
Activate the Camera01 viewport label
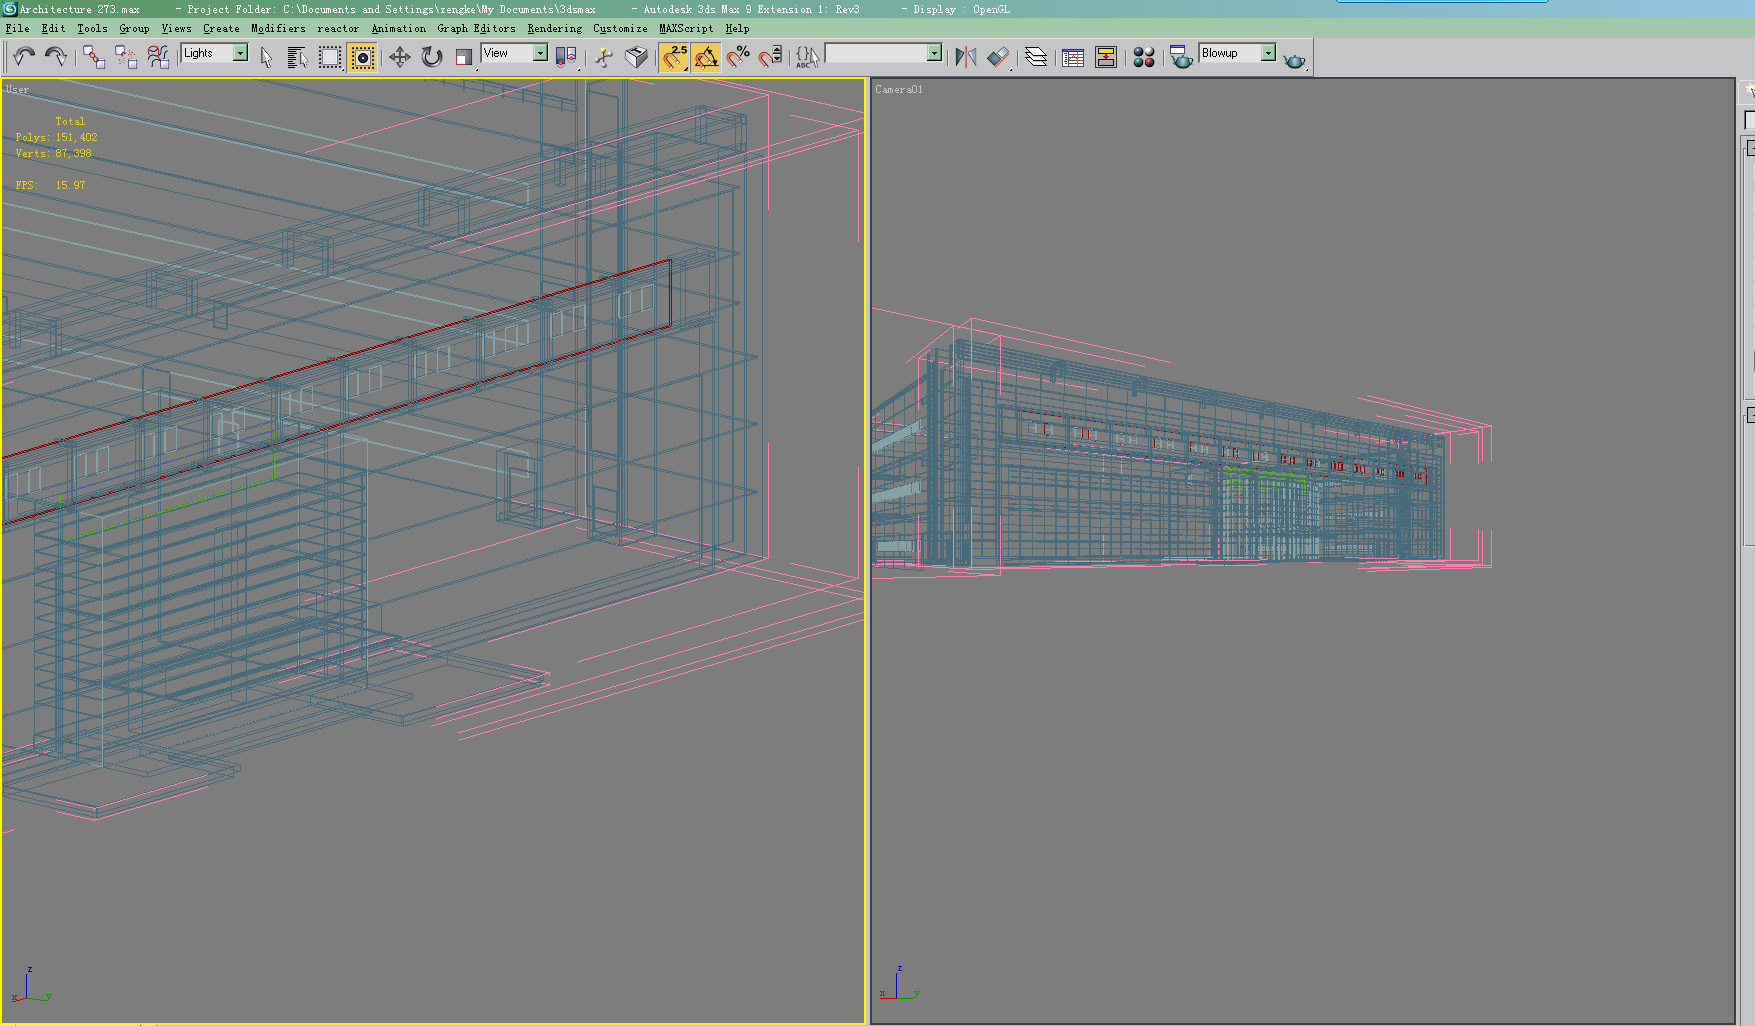click(899, 89)
